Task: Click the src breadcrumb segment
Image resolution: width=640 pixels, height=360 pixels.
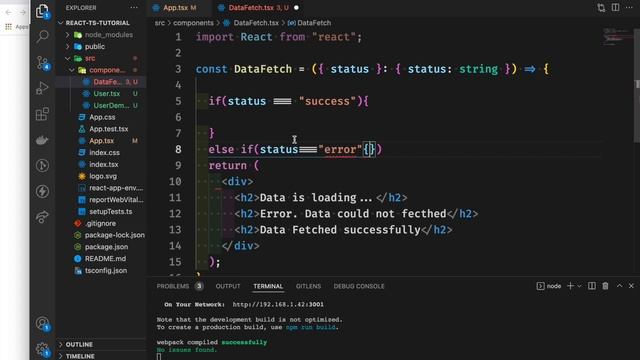Action: click(160, 23)
